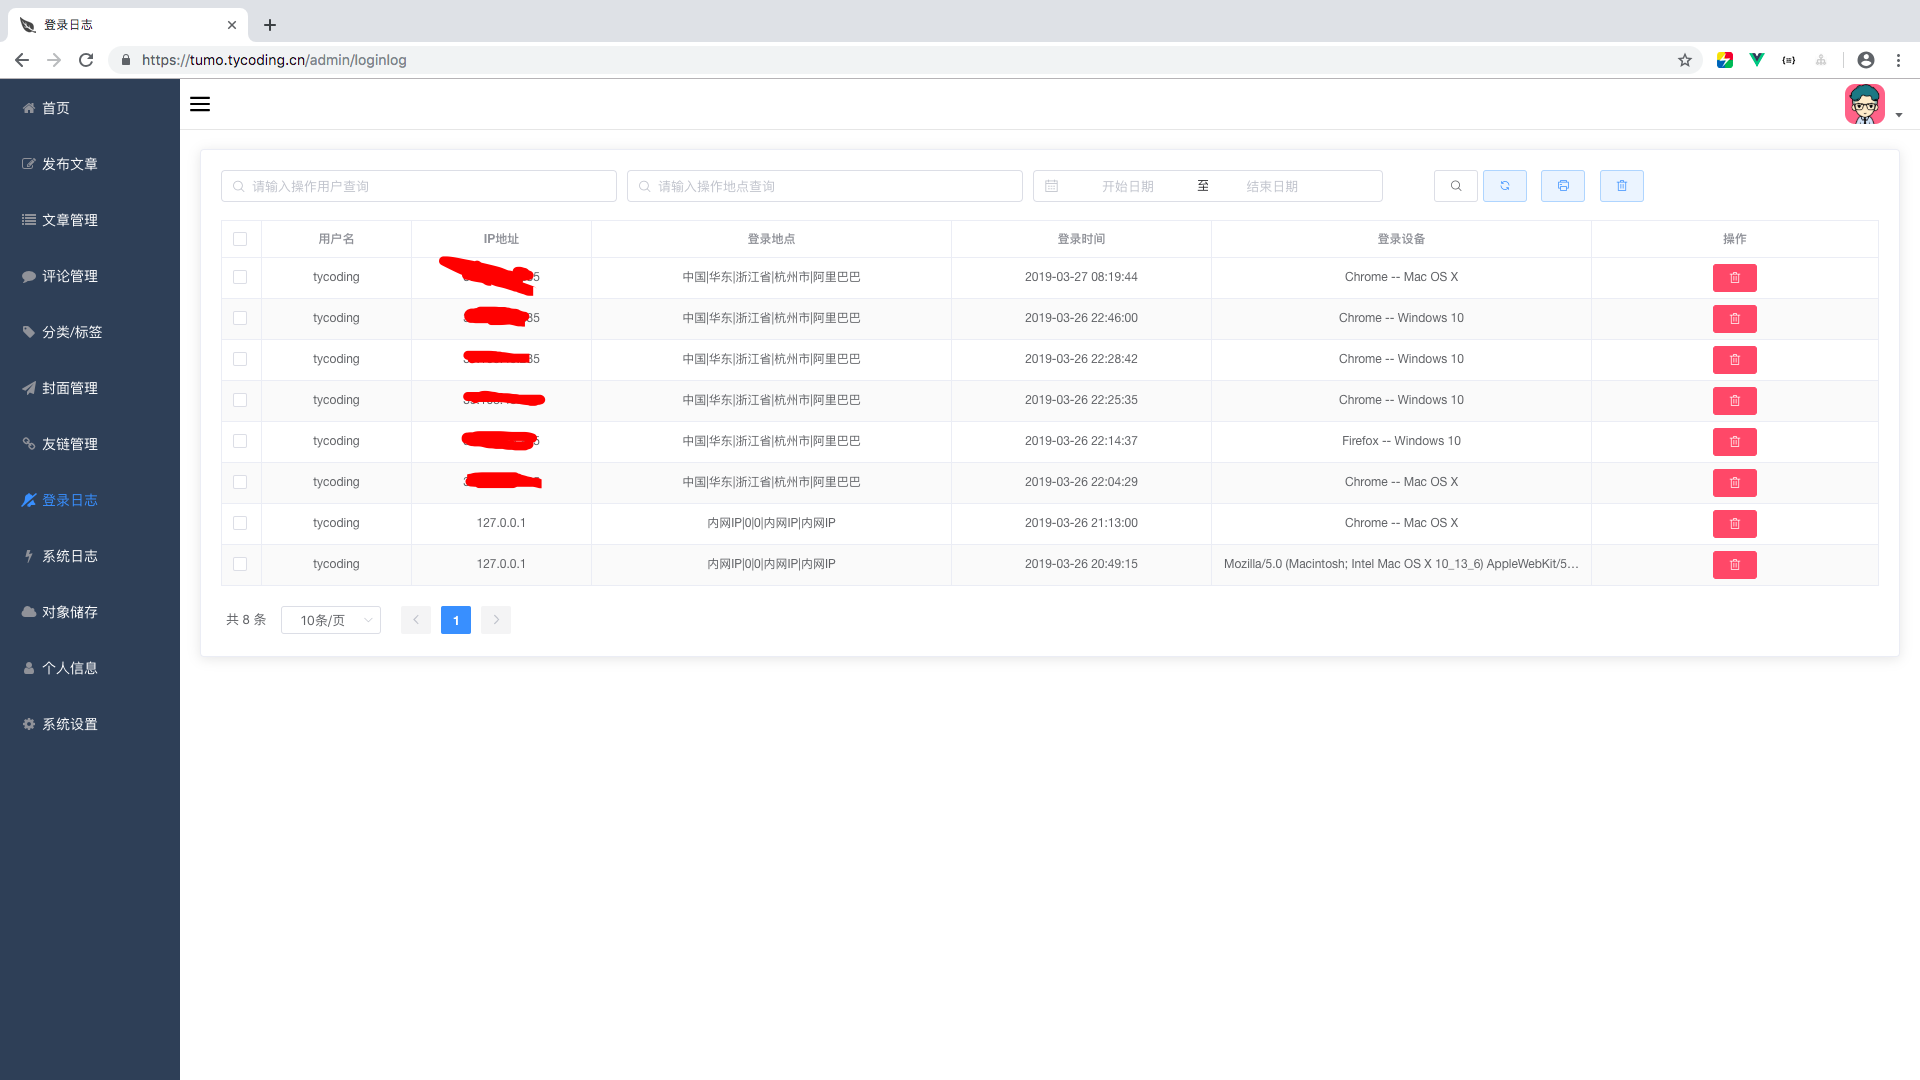The height and width of the screenshot is (1080, 1920).
Task: Expand the user avatar dropdown arrow
Action: click(x=1898, y=115)
